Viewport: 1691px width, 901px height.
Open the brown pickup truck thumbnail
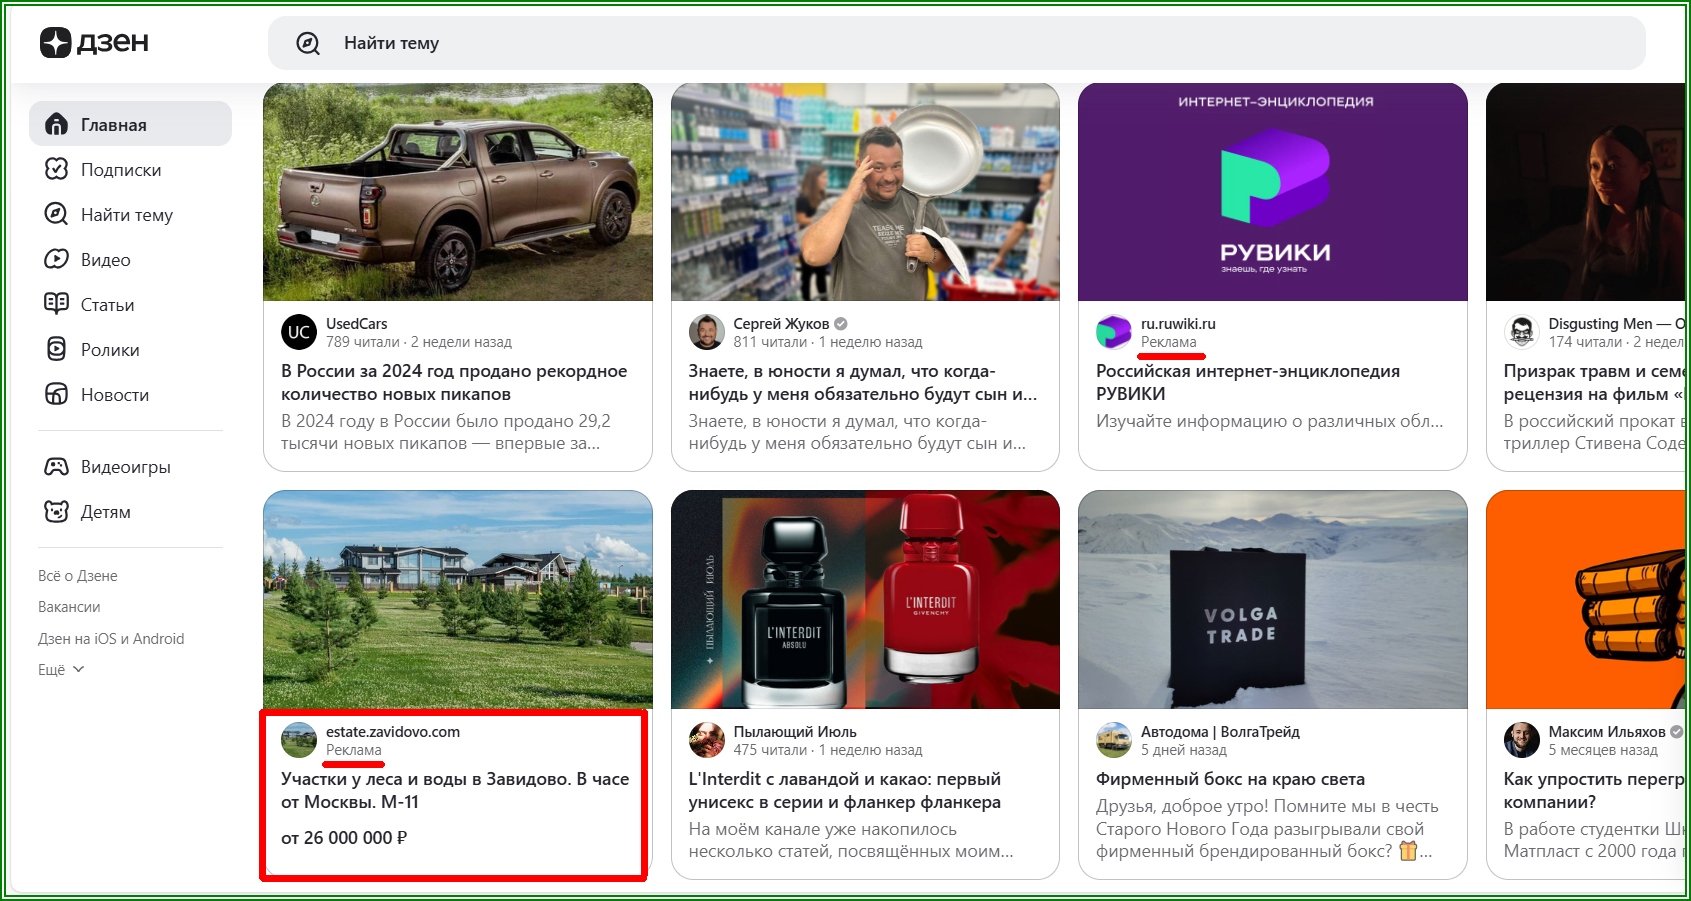coord(458,192)
